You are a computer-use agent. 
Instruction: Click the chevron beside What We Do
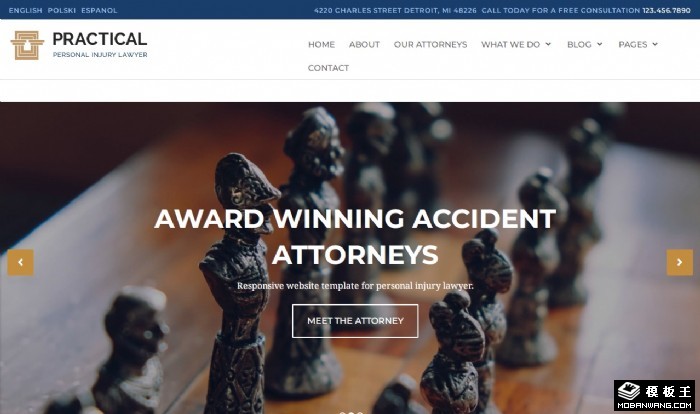548,44
